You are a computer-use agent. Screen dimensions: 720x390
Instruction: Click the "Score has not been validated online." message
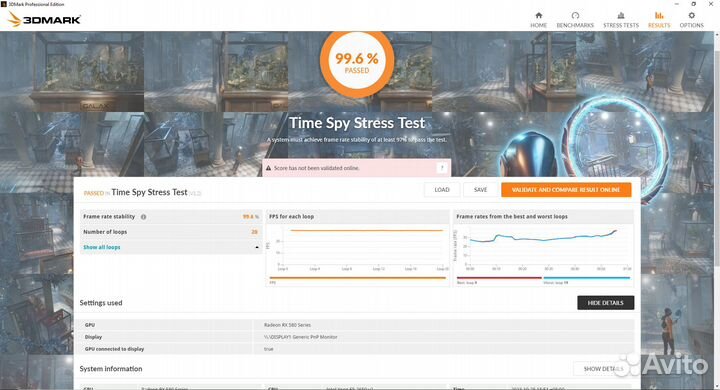click(316, 168)
